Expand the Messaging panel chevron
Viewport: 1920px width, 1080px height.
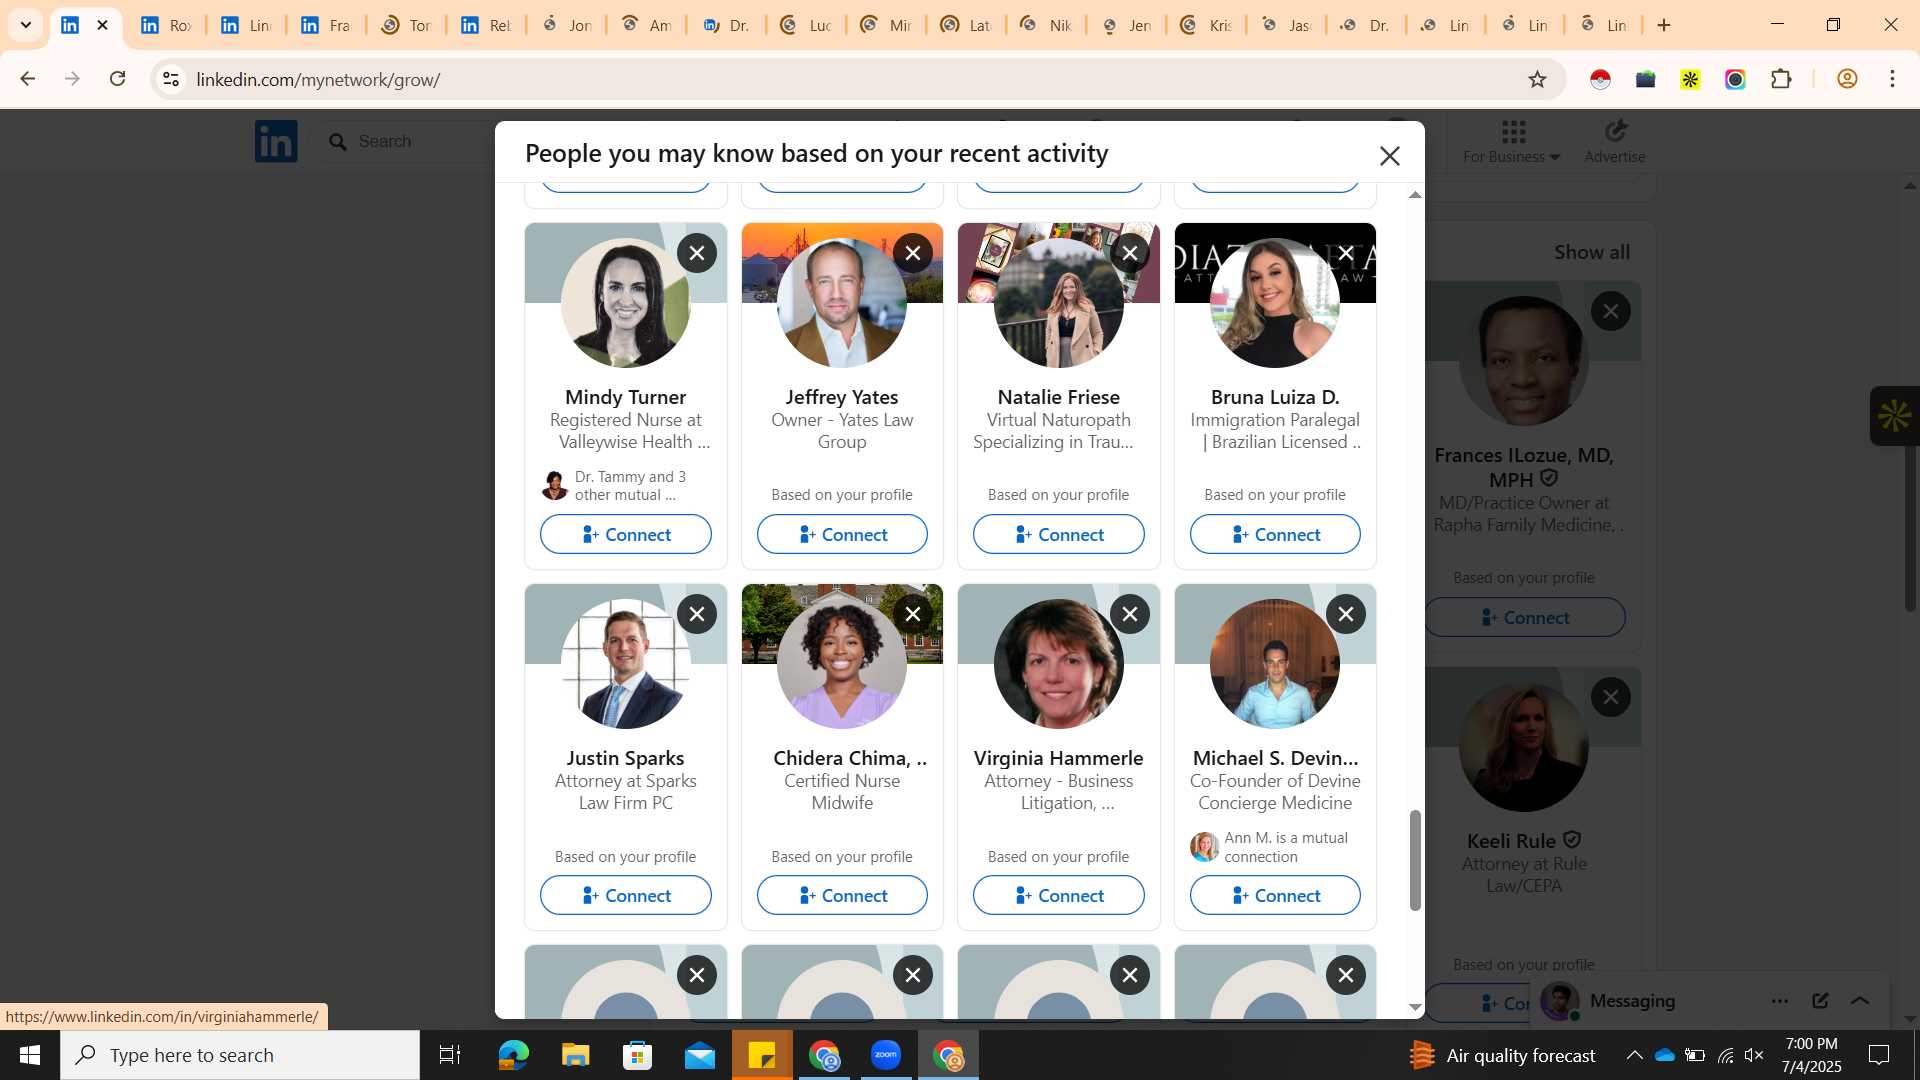pos(1860,1001)
